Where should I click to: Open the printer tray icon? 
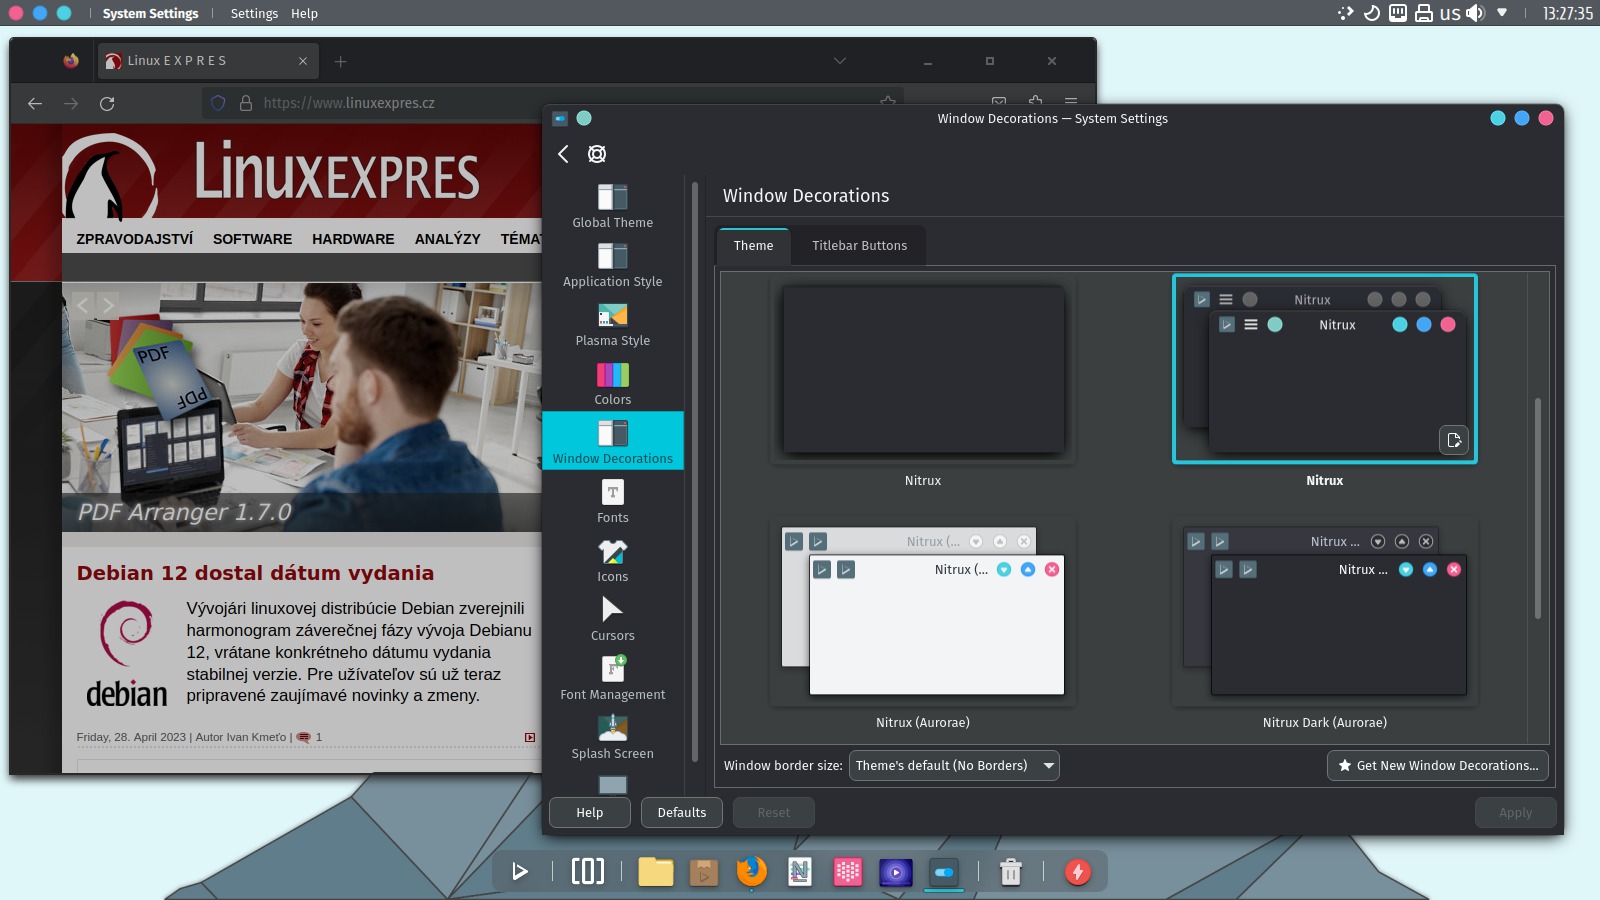(1424, 13)
